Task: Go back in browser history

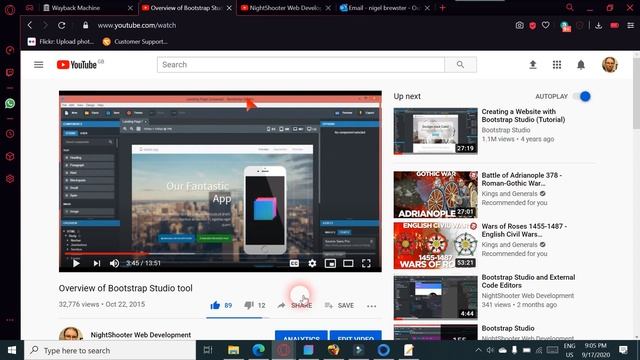Action: (x=30, y=25)
